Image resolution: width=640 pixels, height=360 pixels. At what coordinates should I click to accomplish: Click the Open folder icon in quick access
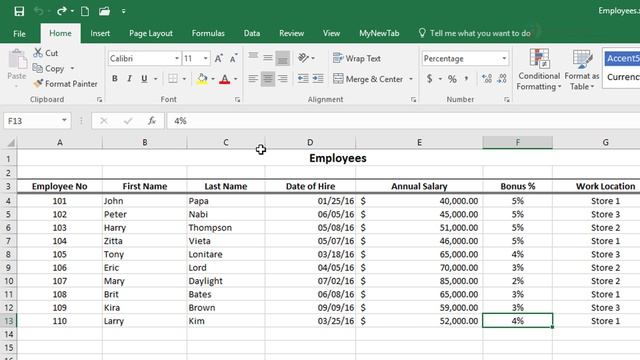[x=104, y=11]
